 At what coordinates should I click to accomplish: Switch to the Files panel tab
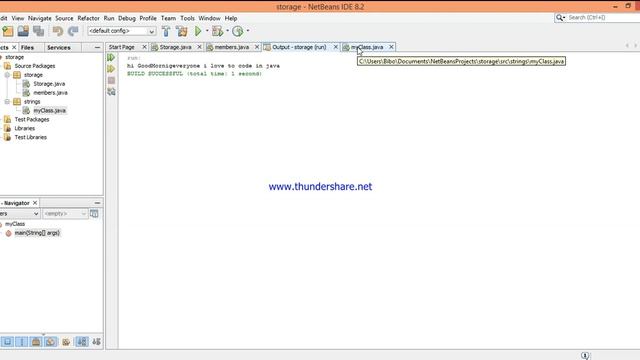[27, 48]
